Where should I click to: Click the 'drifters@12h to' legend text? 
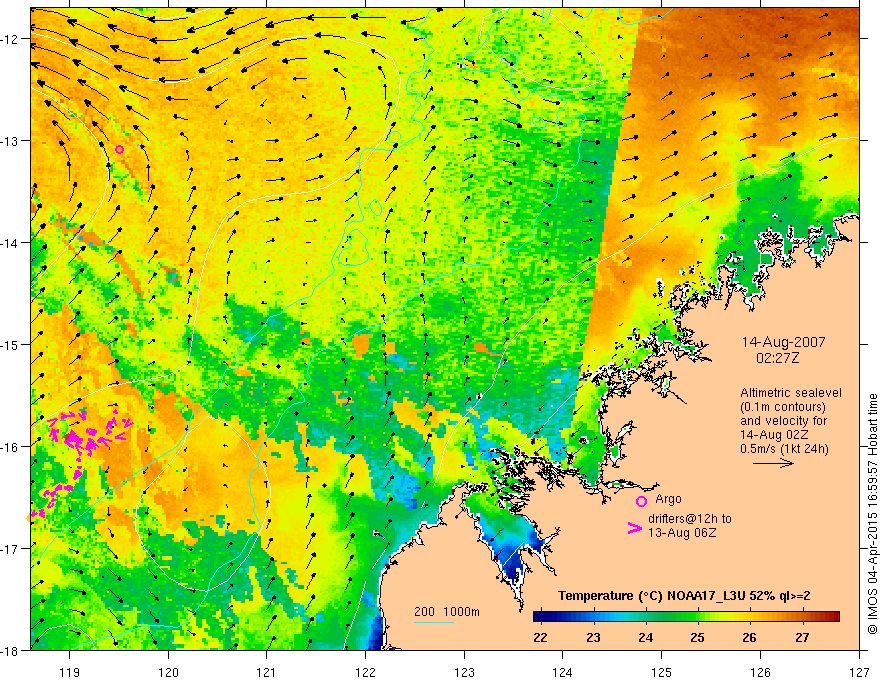[x=690, y=519]
